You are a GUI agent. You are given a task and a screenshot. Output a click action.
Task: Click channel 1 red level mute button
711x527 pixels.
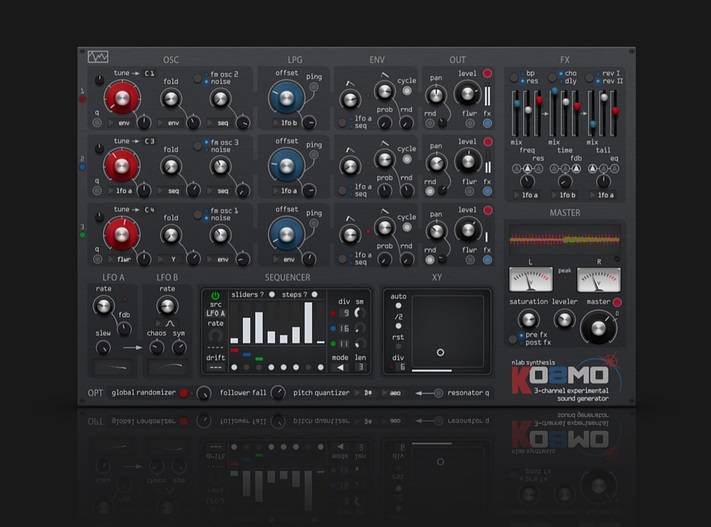[488, 74]
